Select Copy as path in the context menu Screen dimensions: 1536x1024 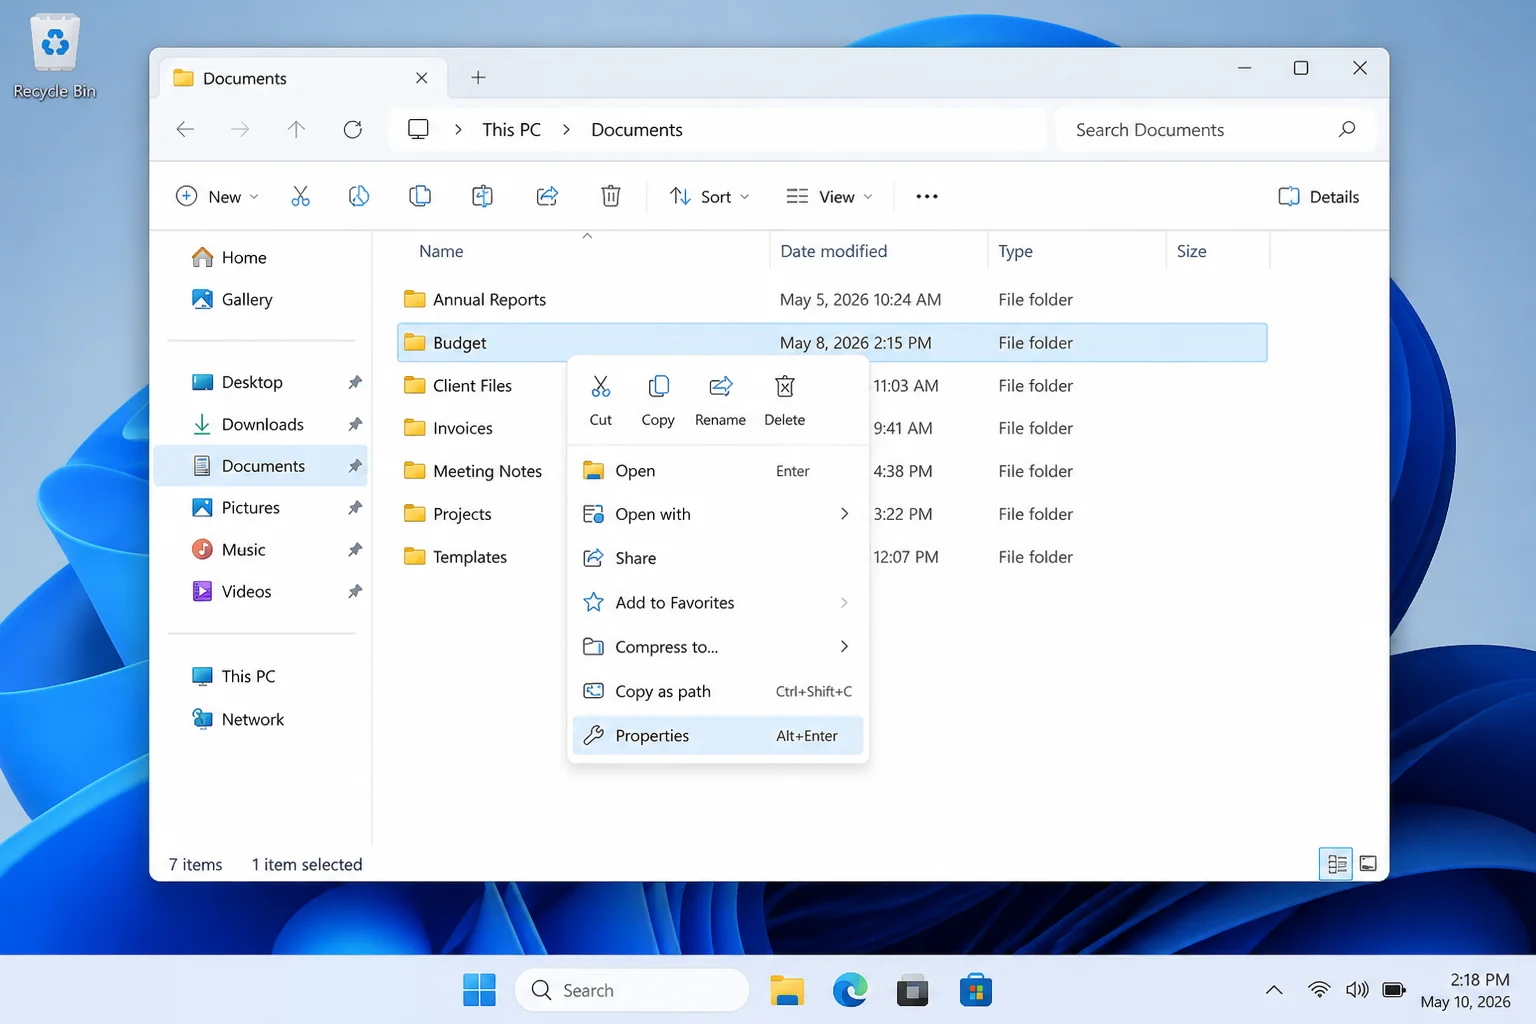(717, 691)
